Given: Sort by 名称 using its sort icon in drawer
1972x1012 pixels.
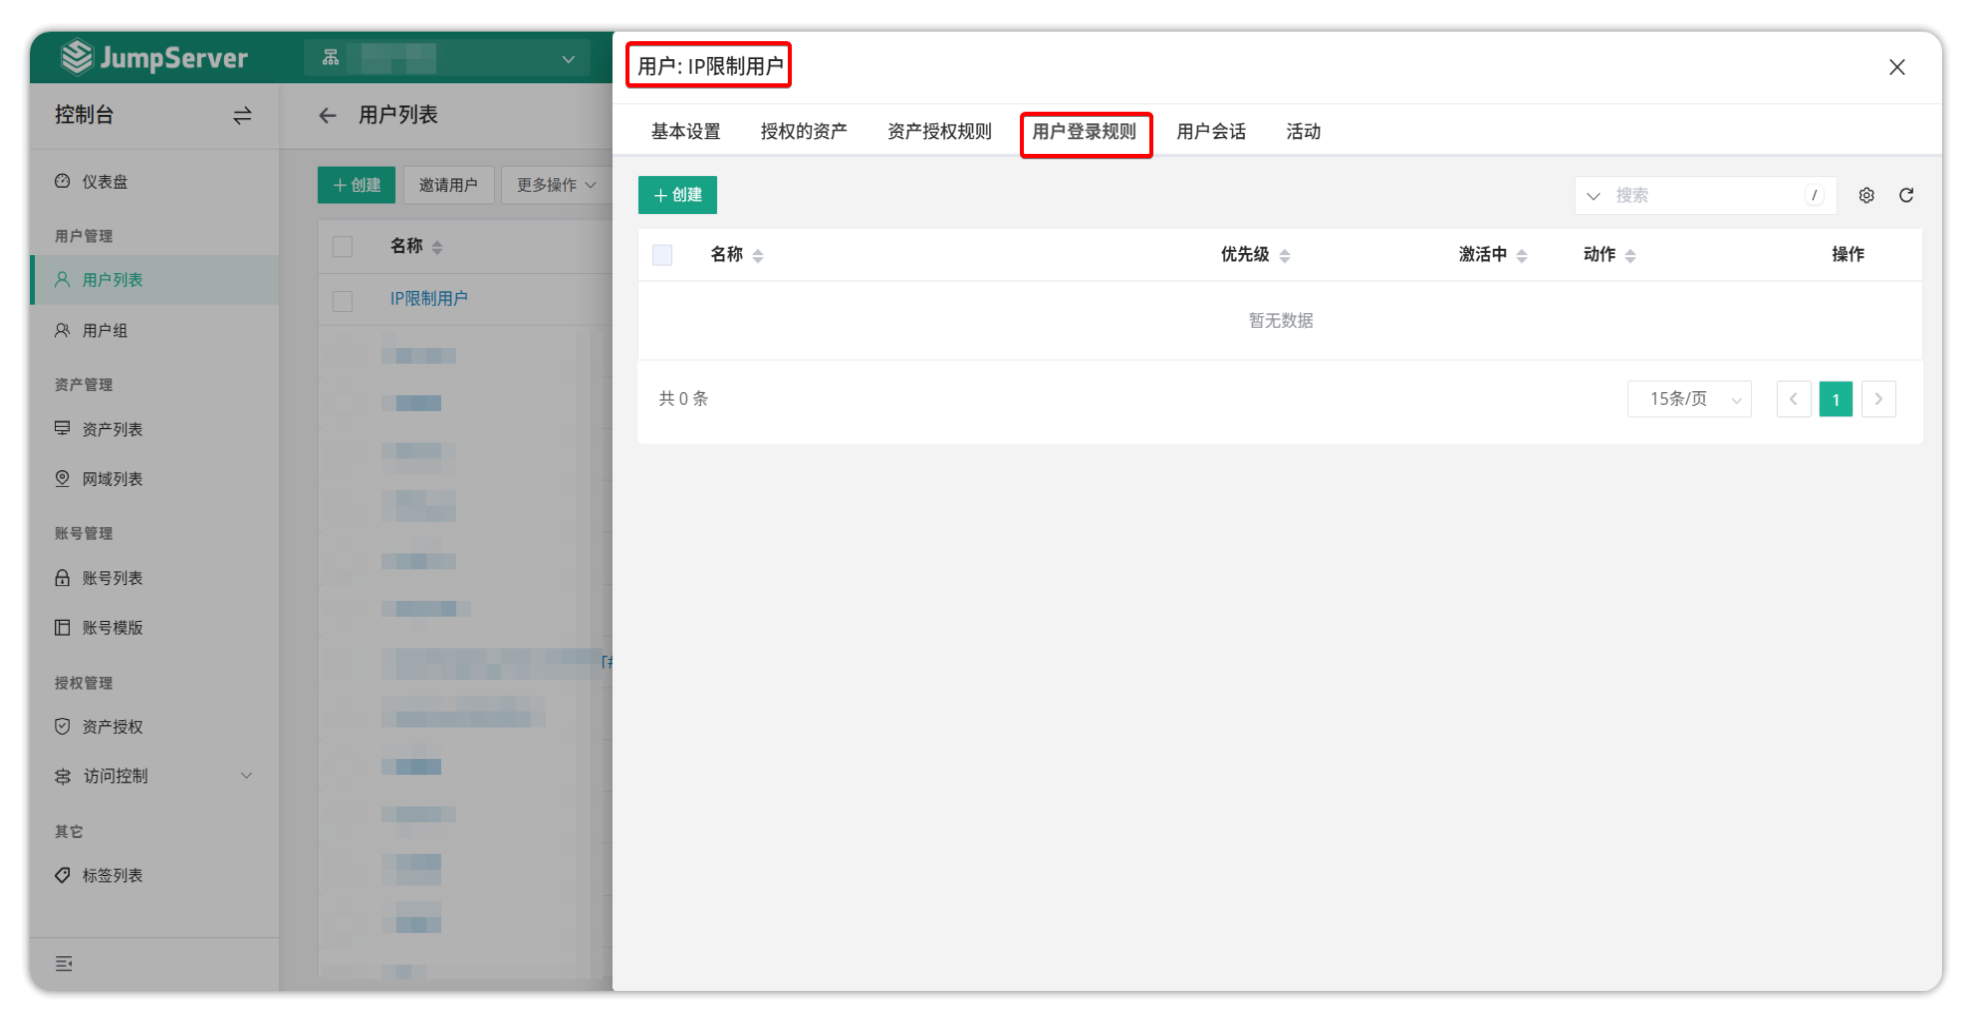Looking at the screenshot, I should click(758, 256).
